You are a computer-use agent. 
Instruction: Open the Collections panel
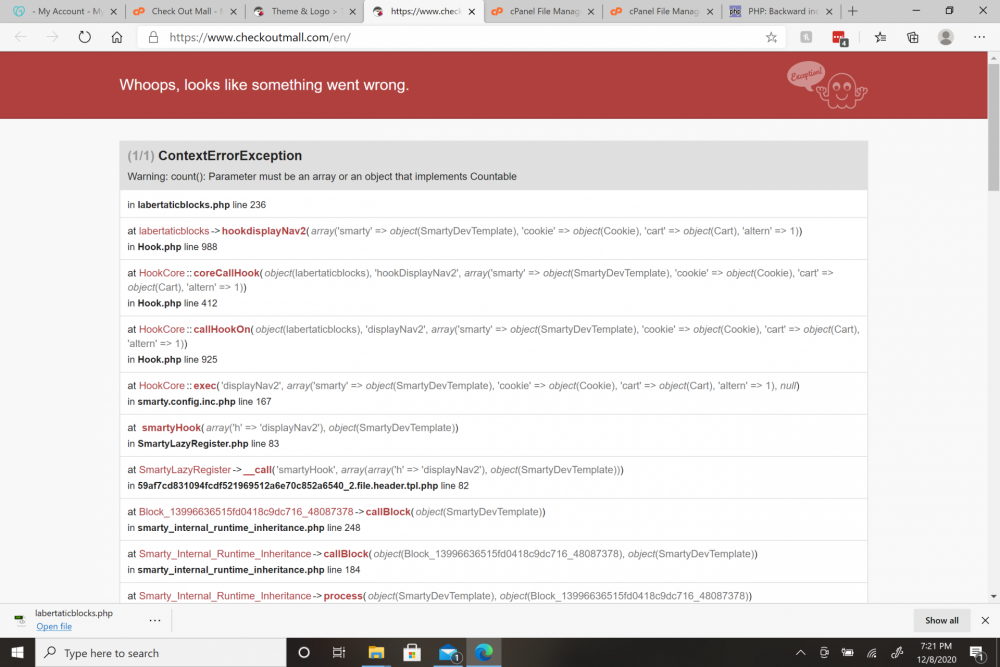coord(912,37)
